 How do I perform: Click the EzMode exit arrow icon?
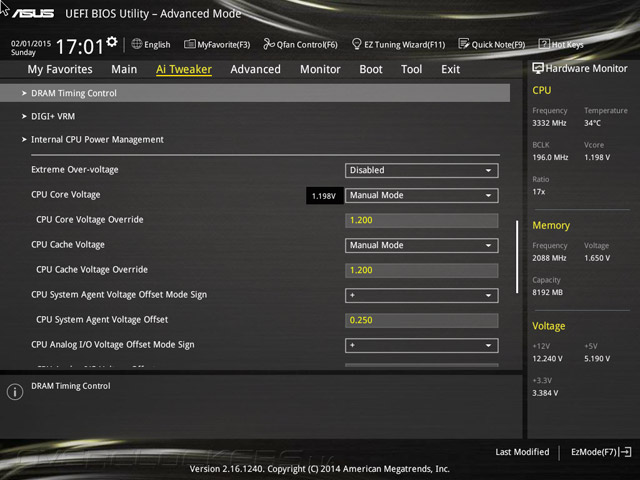(x=625, y=452)
